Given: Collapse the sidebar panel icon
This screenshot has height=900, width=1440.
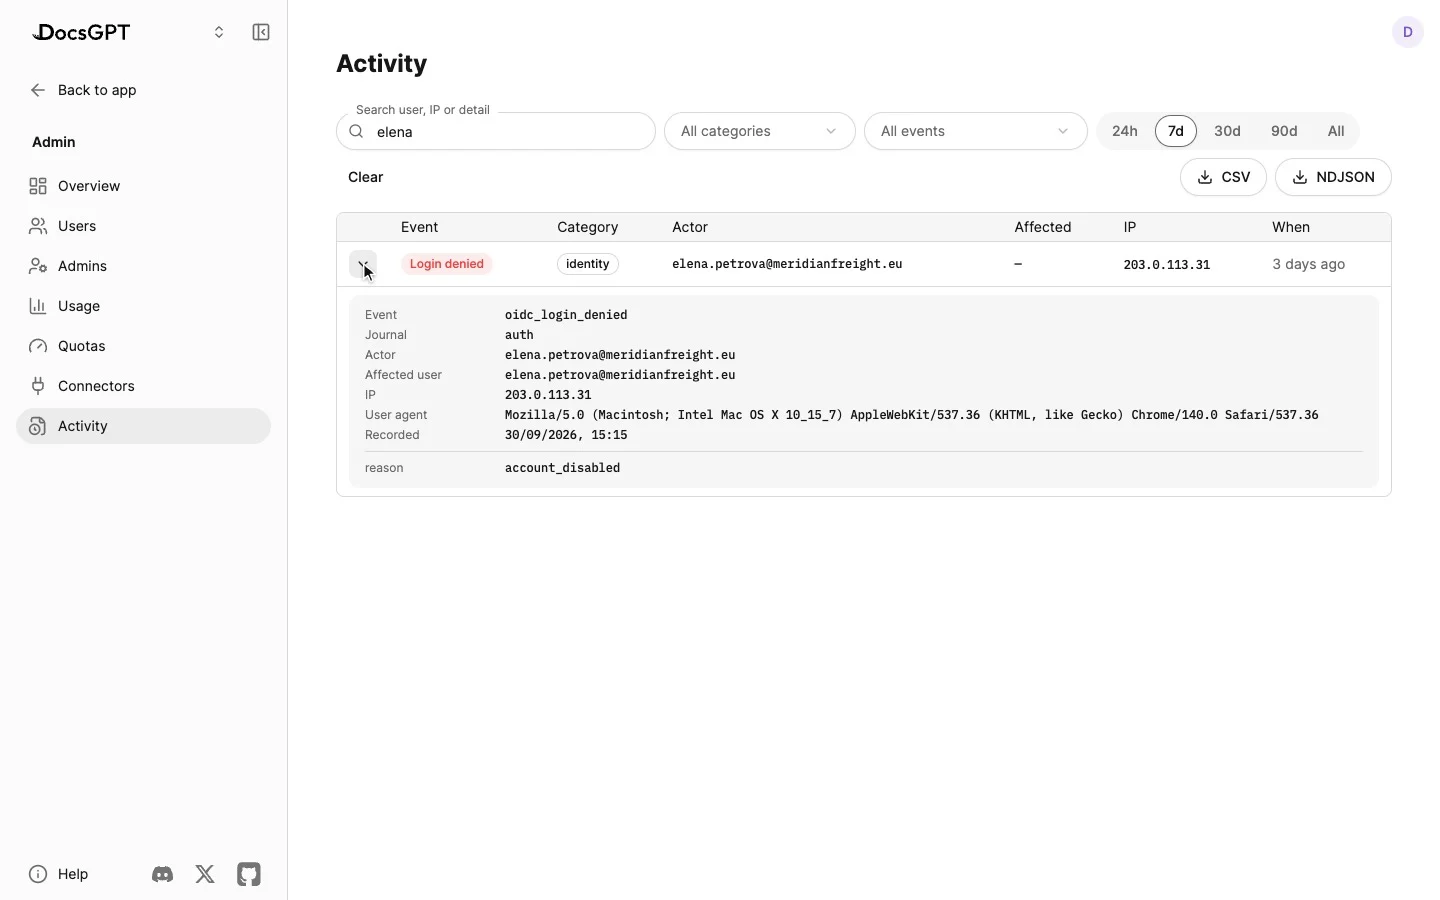Looking at the screenshot, I should pyautogui.click(x=261, y=32).
